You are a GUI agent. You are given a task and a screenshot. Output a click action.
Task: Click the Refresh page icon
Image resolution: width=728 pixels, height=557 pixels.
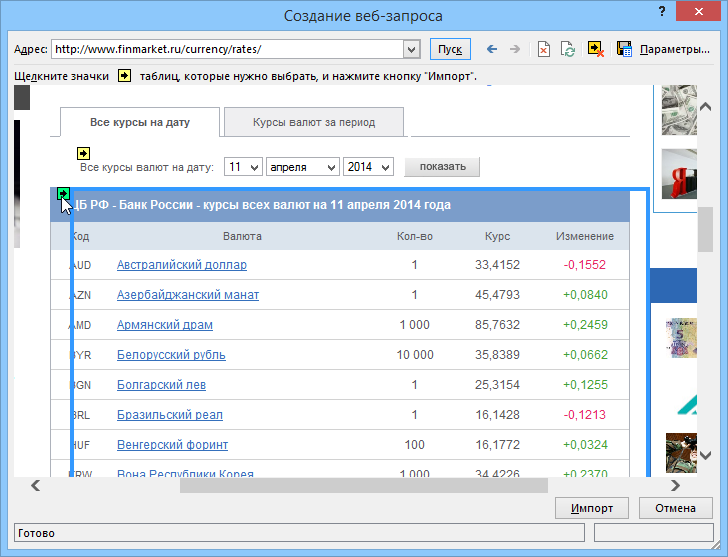[x=568, y=49]
